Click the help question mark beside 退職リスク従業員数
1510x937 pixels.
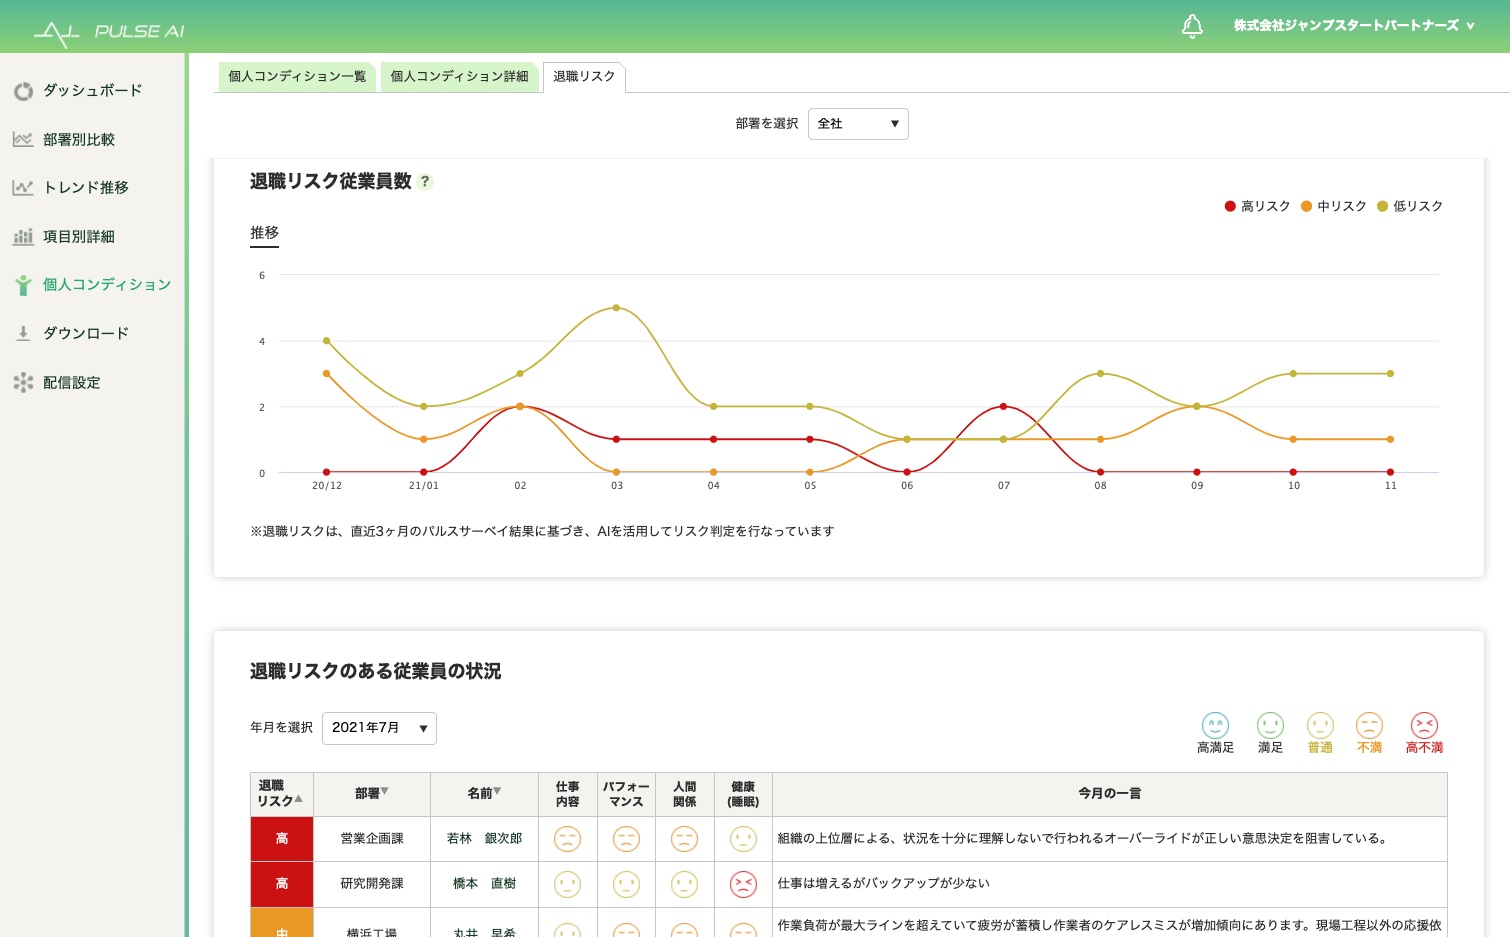[425, 182]
